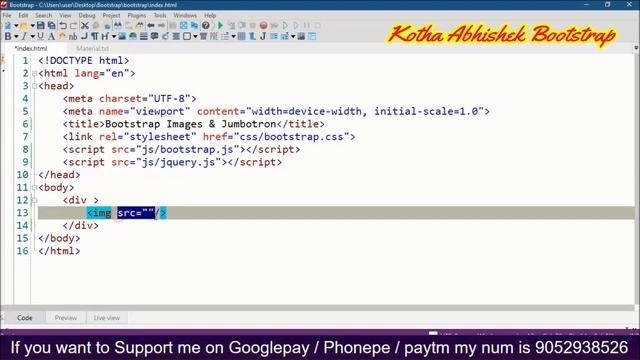Collapse the div tag fold marker
This screenshot has width=640, height=360.
coord(35,200)
